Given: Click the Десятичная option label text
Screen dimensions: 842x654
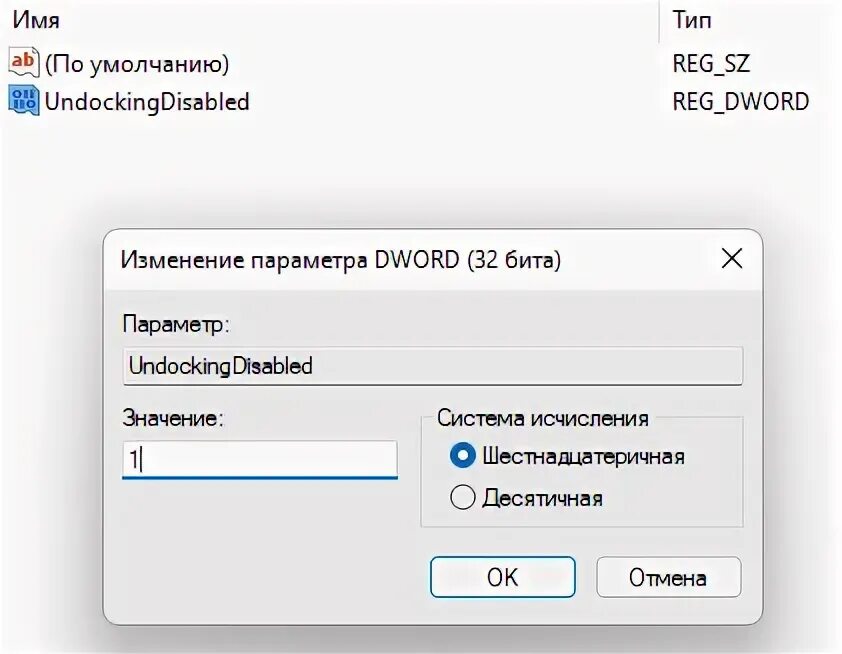Looking at the screenshot, I should click(542, 498).
